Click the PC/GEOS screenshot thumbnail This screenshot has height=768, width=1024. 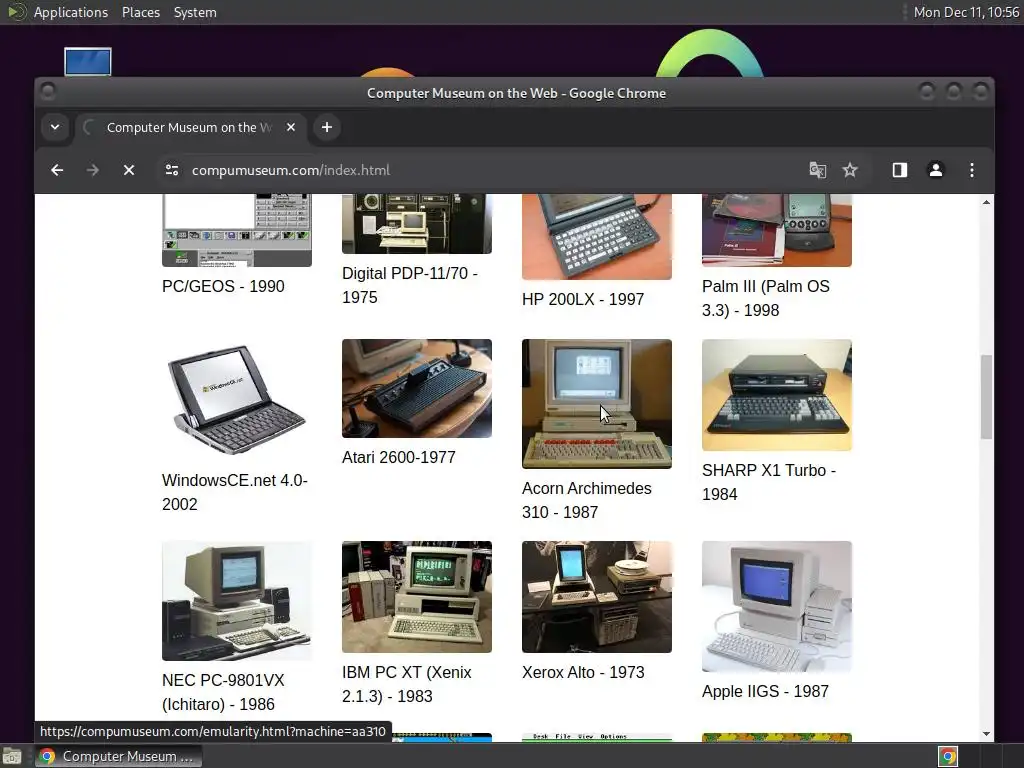pos(236,230)
